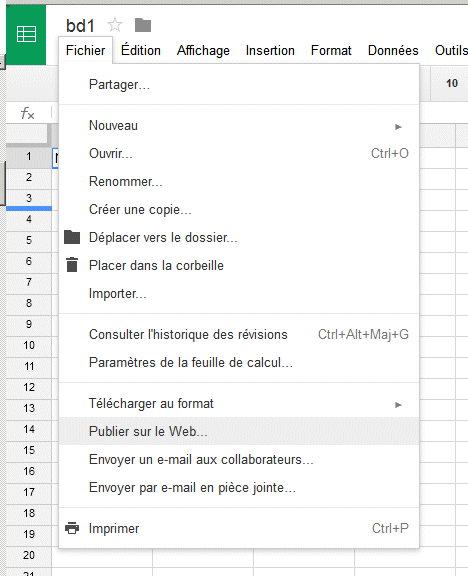Expand the Télécharger au format submenu arrow
The height and width of the screenshot is (576, 468).
399,405
